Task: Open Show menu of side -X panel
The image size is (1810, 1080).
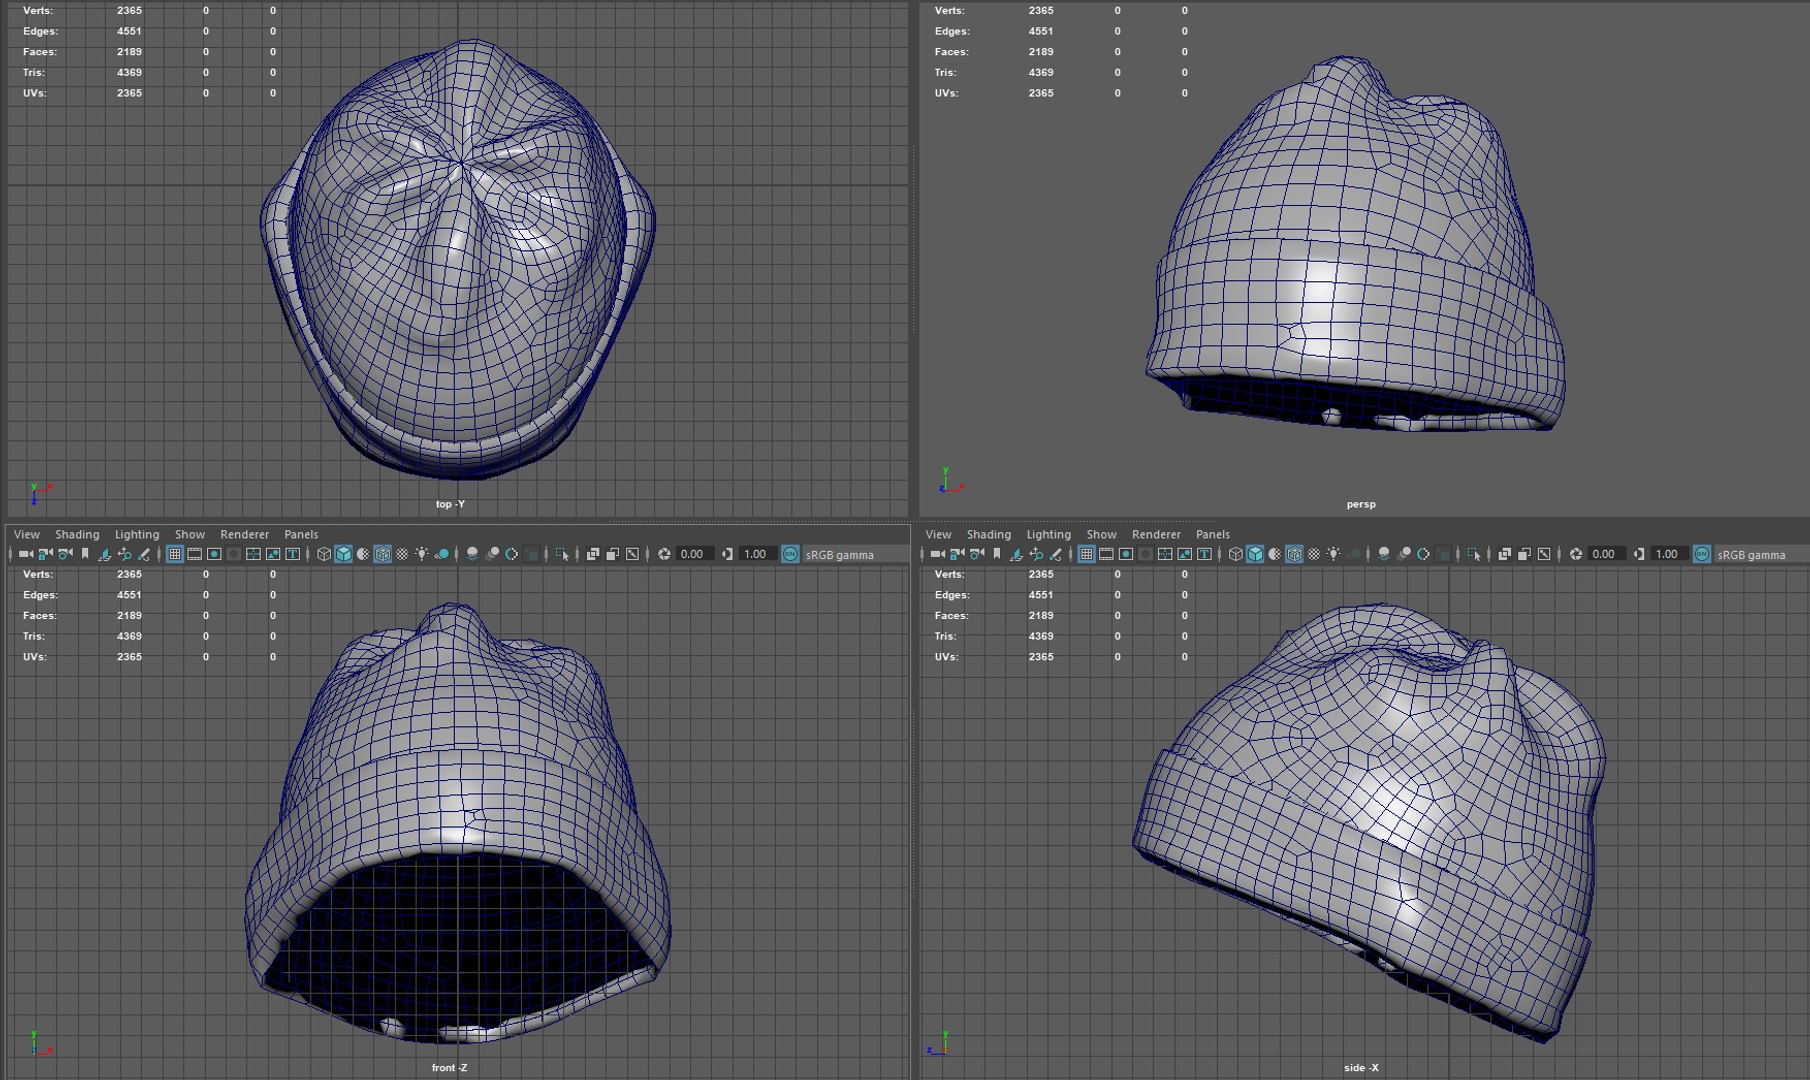Action: 1102,534
